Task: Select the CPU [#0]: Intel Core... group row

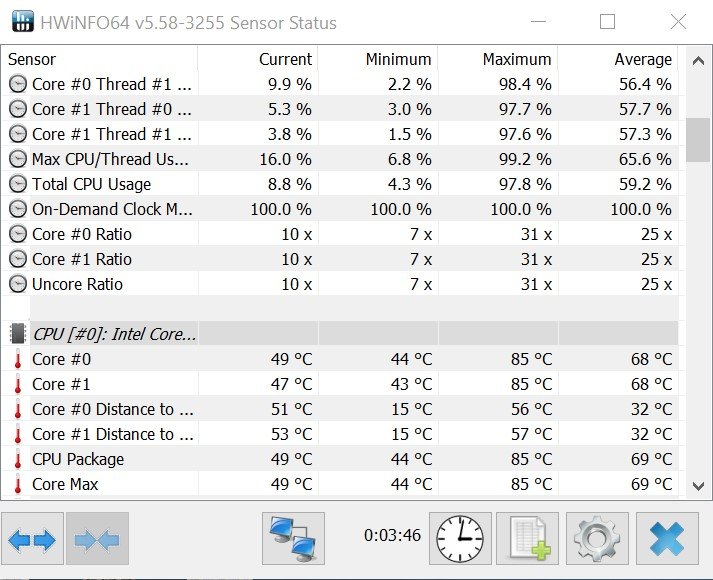Action: pyautogui.click(x=340, y=334)
